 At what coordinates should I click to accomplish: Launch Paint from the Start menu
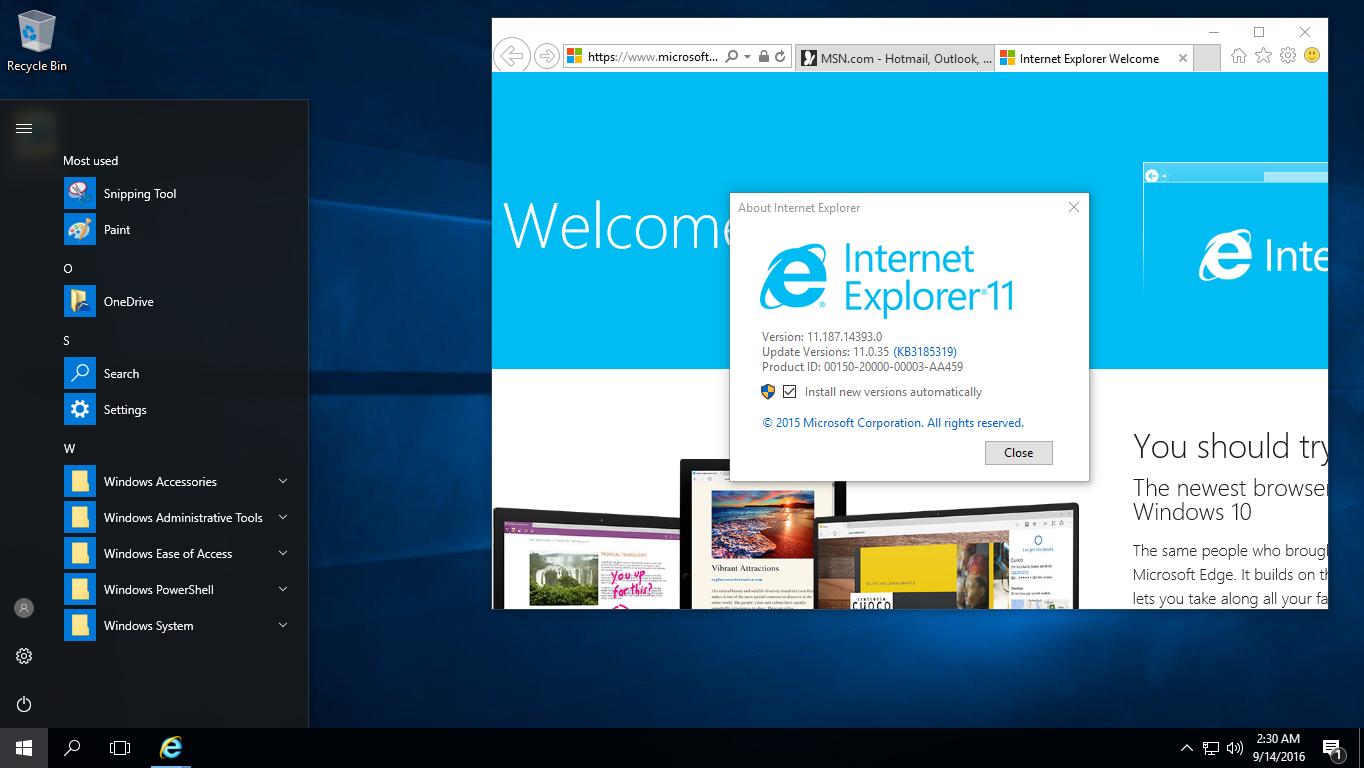click(x=180, y=230)
